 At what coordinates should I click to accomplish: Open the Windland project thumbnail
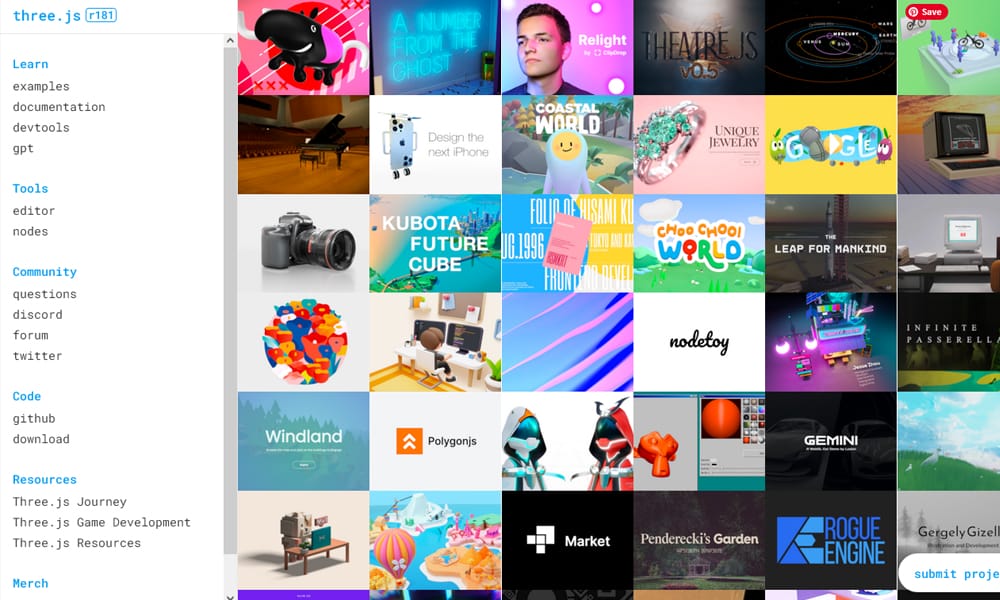coord(301,440)
